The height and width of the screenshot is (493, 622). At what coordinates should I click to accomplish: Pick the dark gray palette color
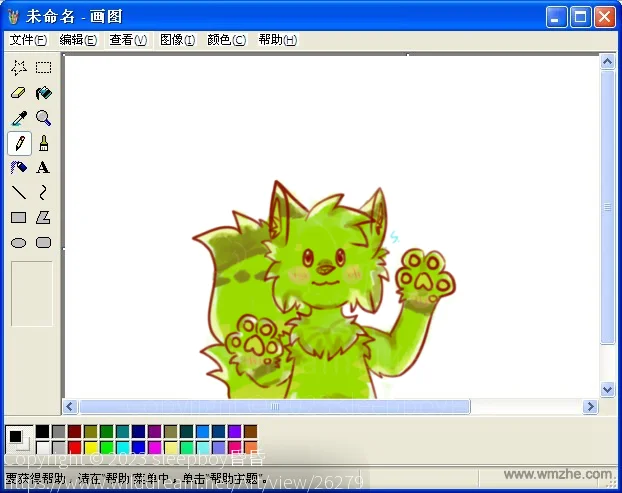59,432
